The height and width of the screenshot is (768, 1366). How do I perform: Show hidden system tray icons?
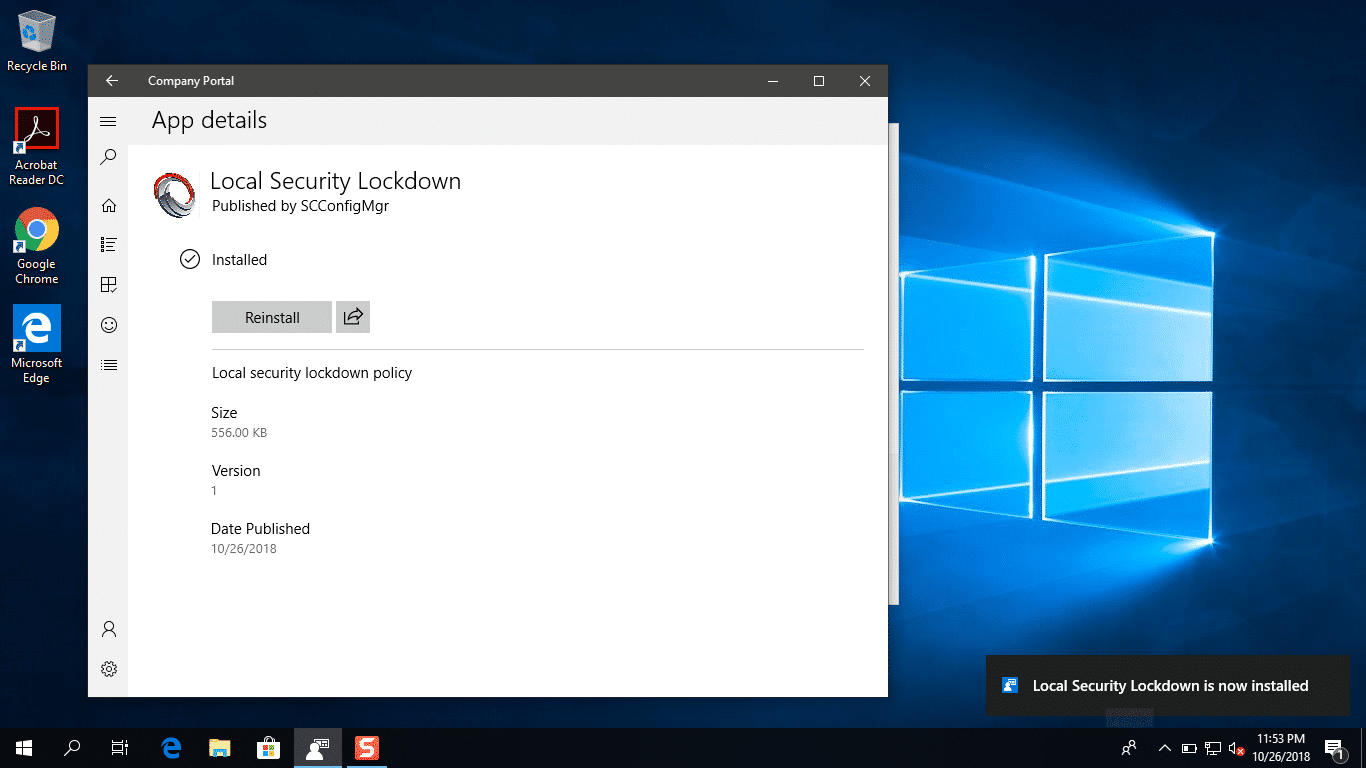click(1165, 747)
